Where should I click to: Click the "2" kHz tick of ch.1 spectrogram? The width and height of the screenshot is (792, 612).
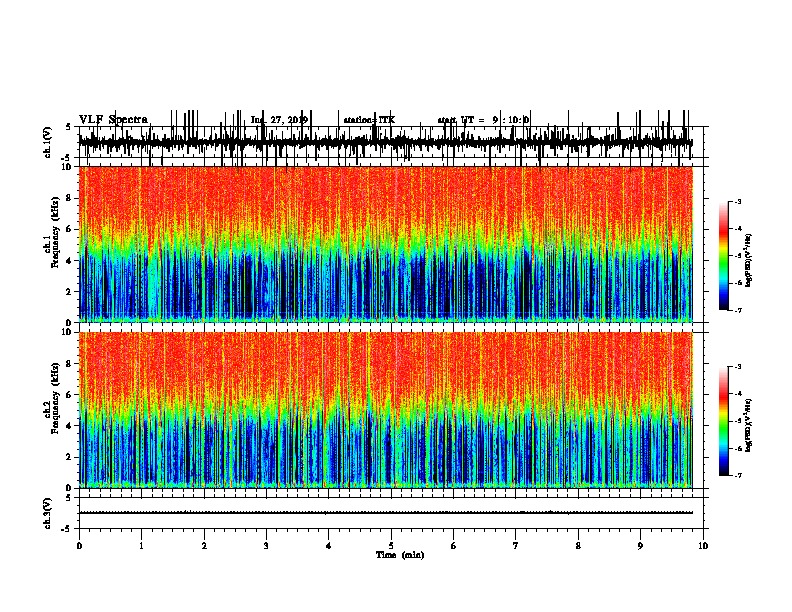pos(70,292)
